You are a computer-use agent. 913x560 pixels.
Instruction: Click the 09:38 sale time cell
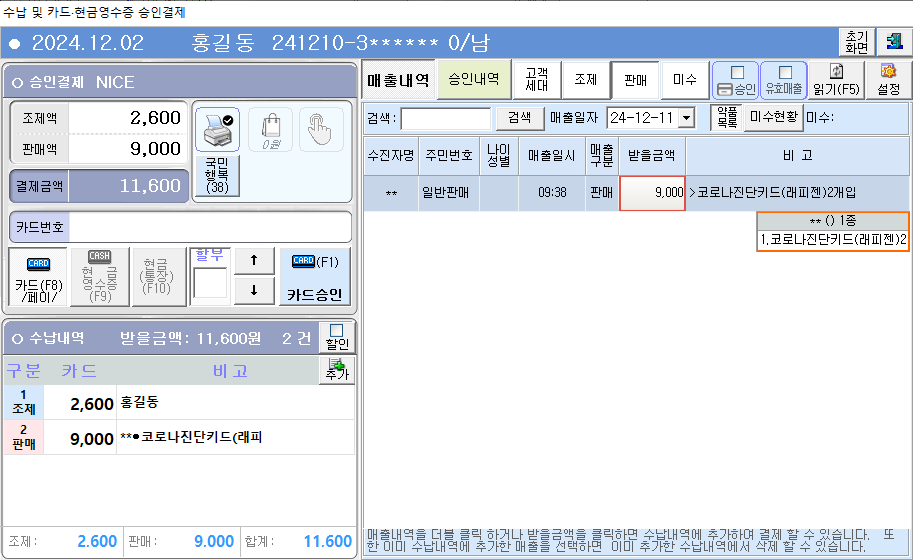tap(552, 193)
